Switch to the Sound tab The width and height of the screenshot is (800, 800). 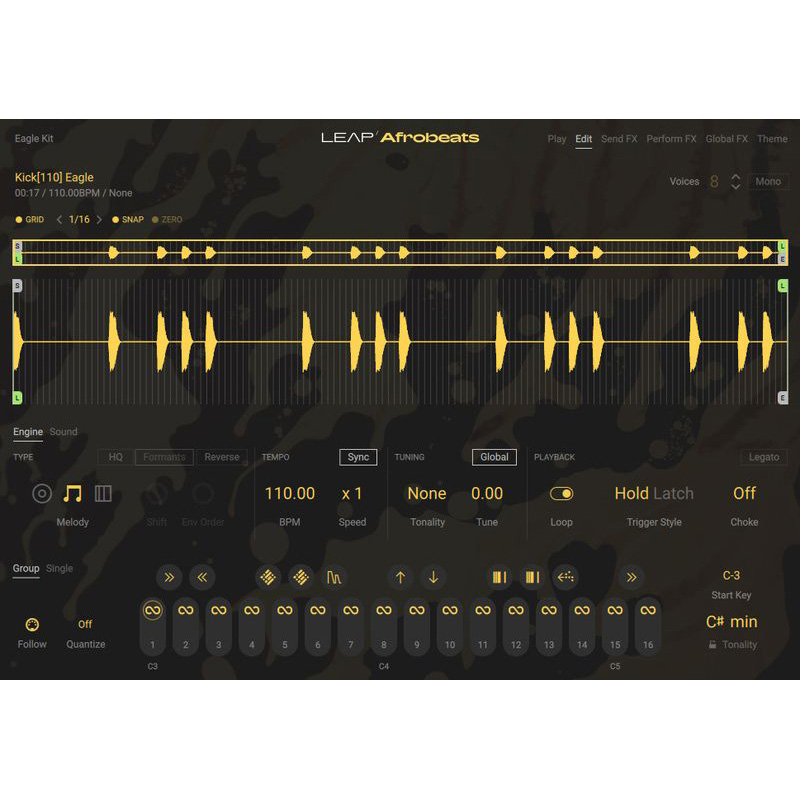64,432
